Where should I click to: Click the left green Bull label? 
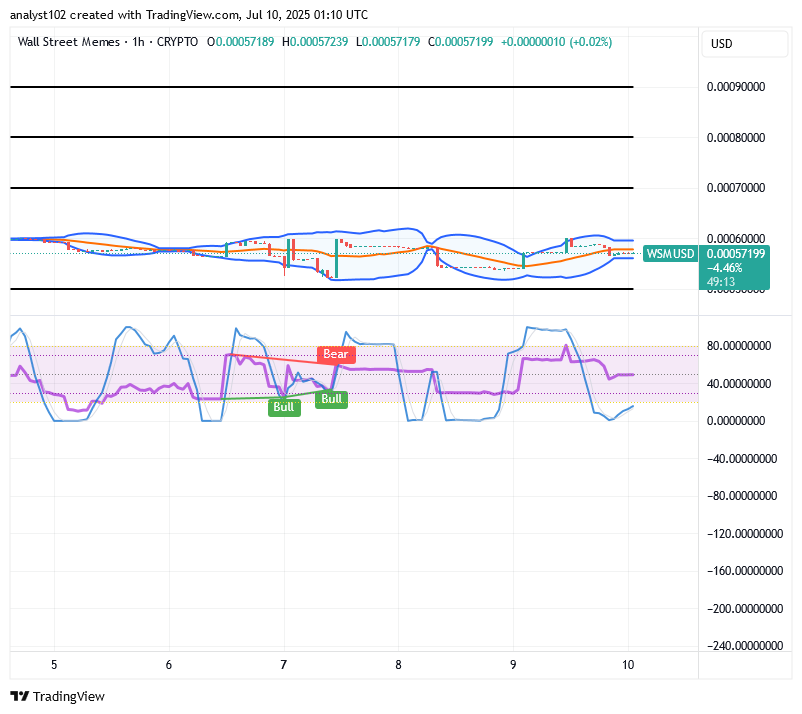click(x=284, y=407)
